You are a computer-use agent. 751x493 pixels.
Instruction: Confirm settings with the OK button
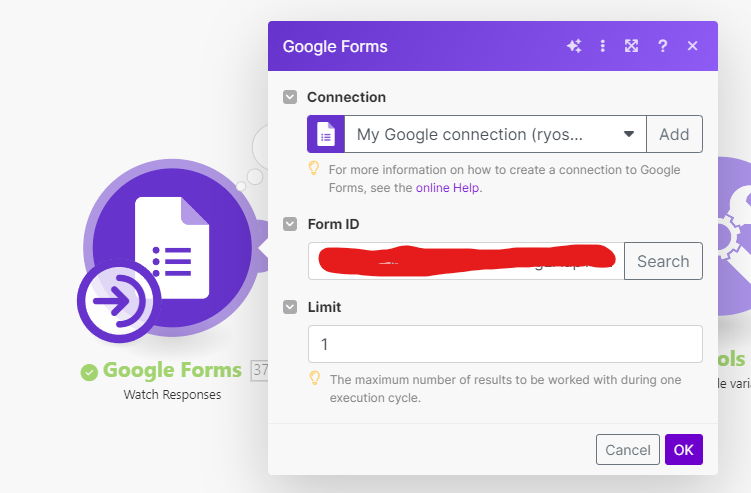pyautogui.click(x=683, y=450)
